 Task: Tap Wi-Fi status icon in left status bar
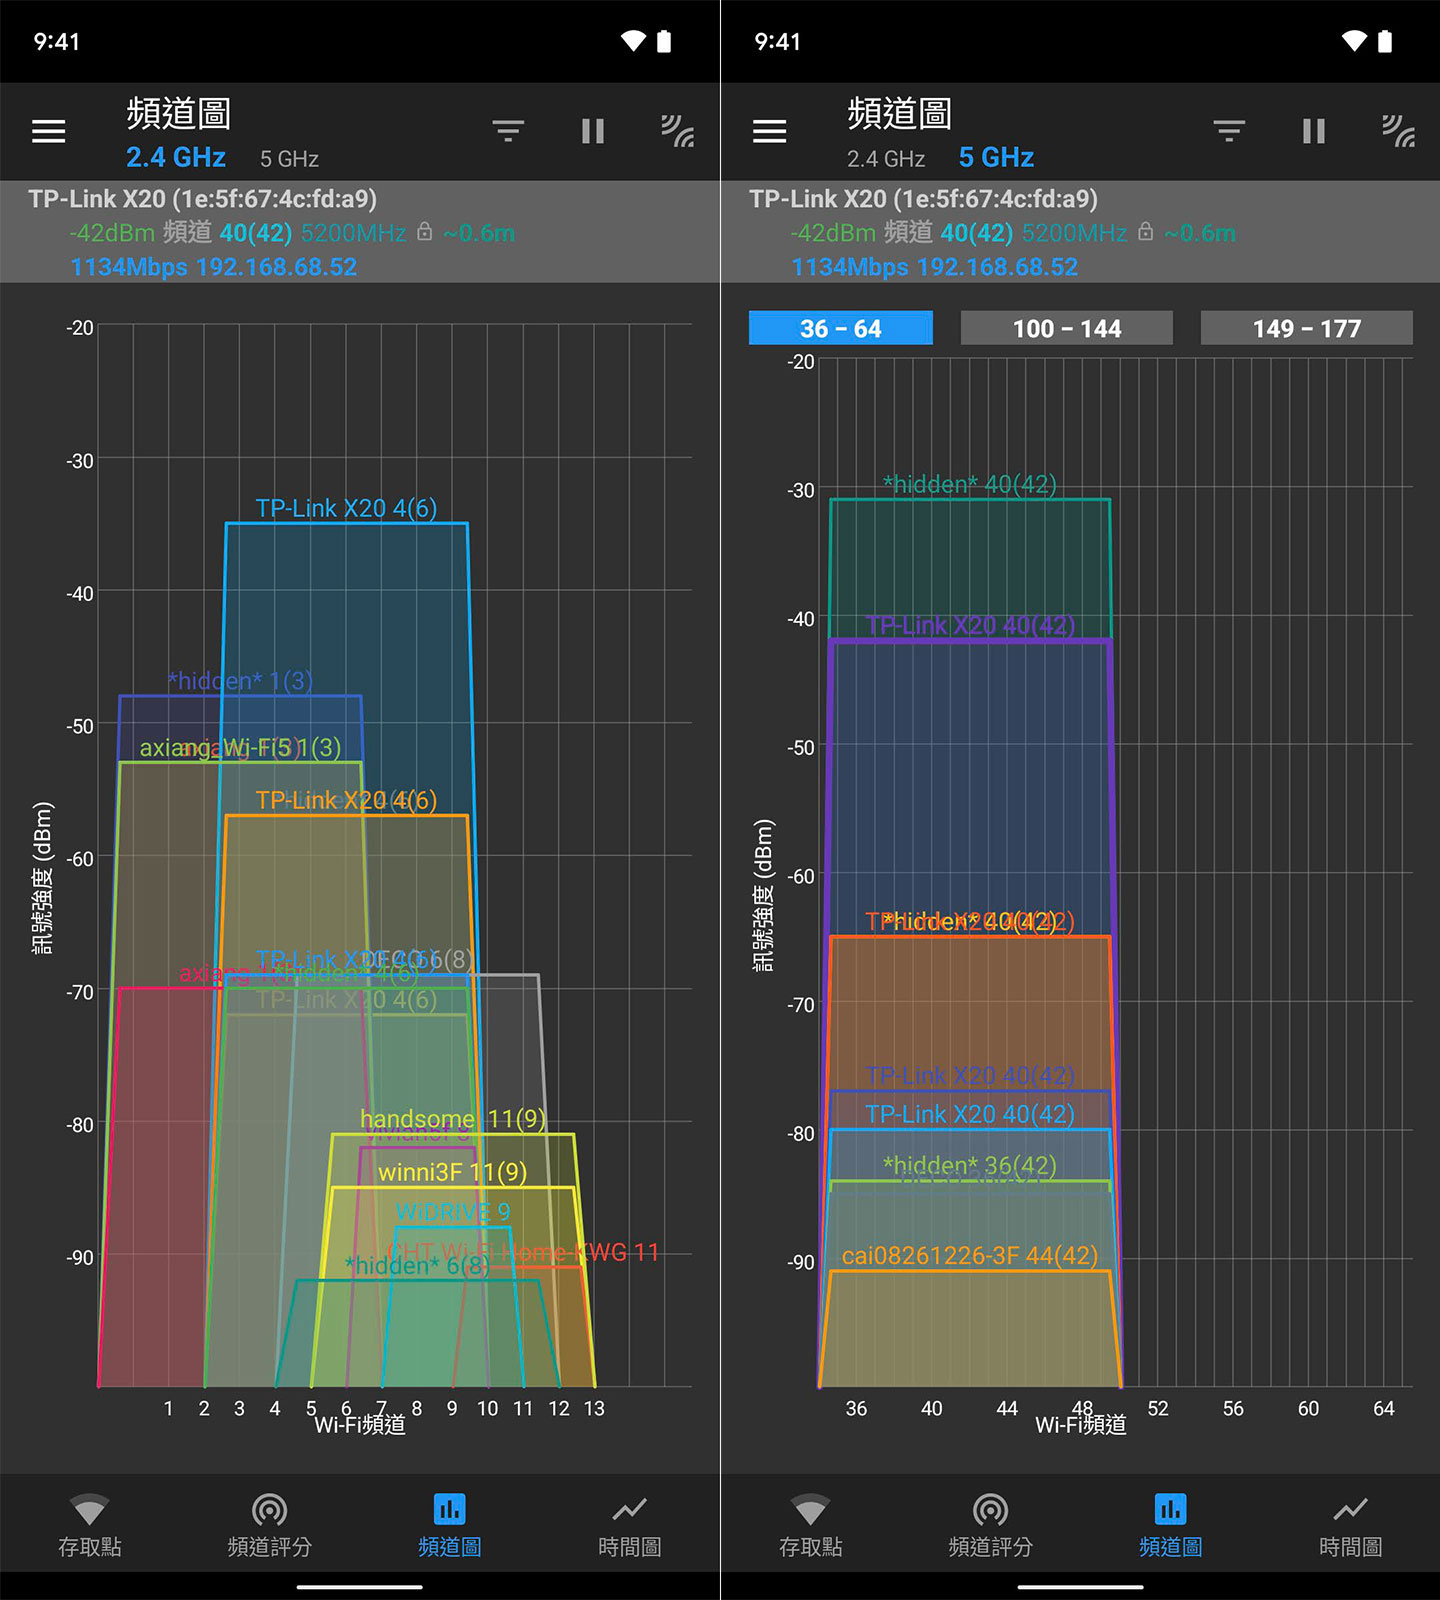pos(633,41)
